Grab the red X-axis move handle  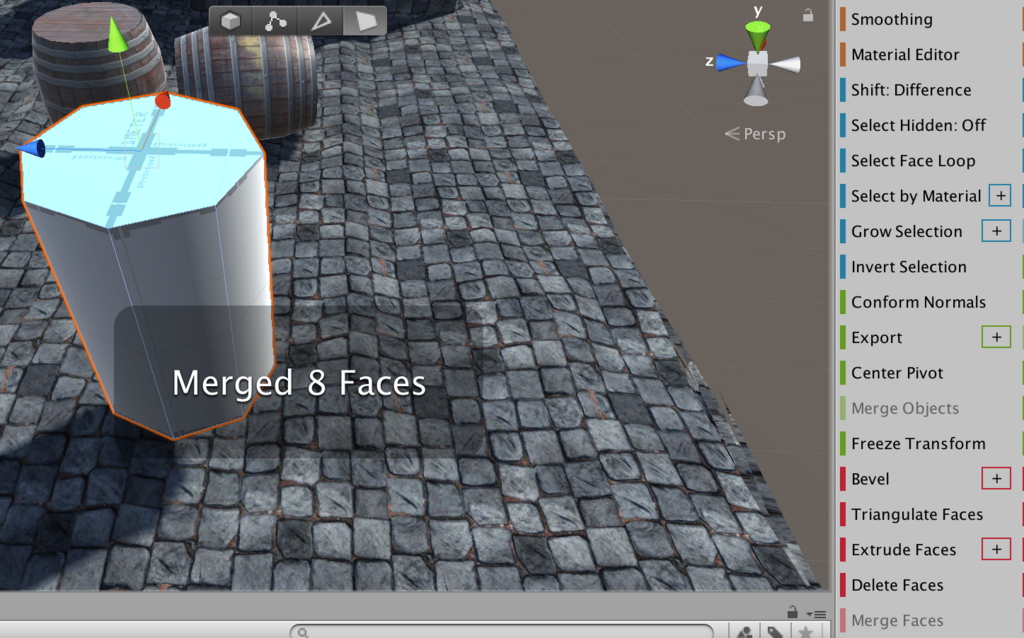click(x=163, y=101)
